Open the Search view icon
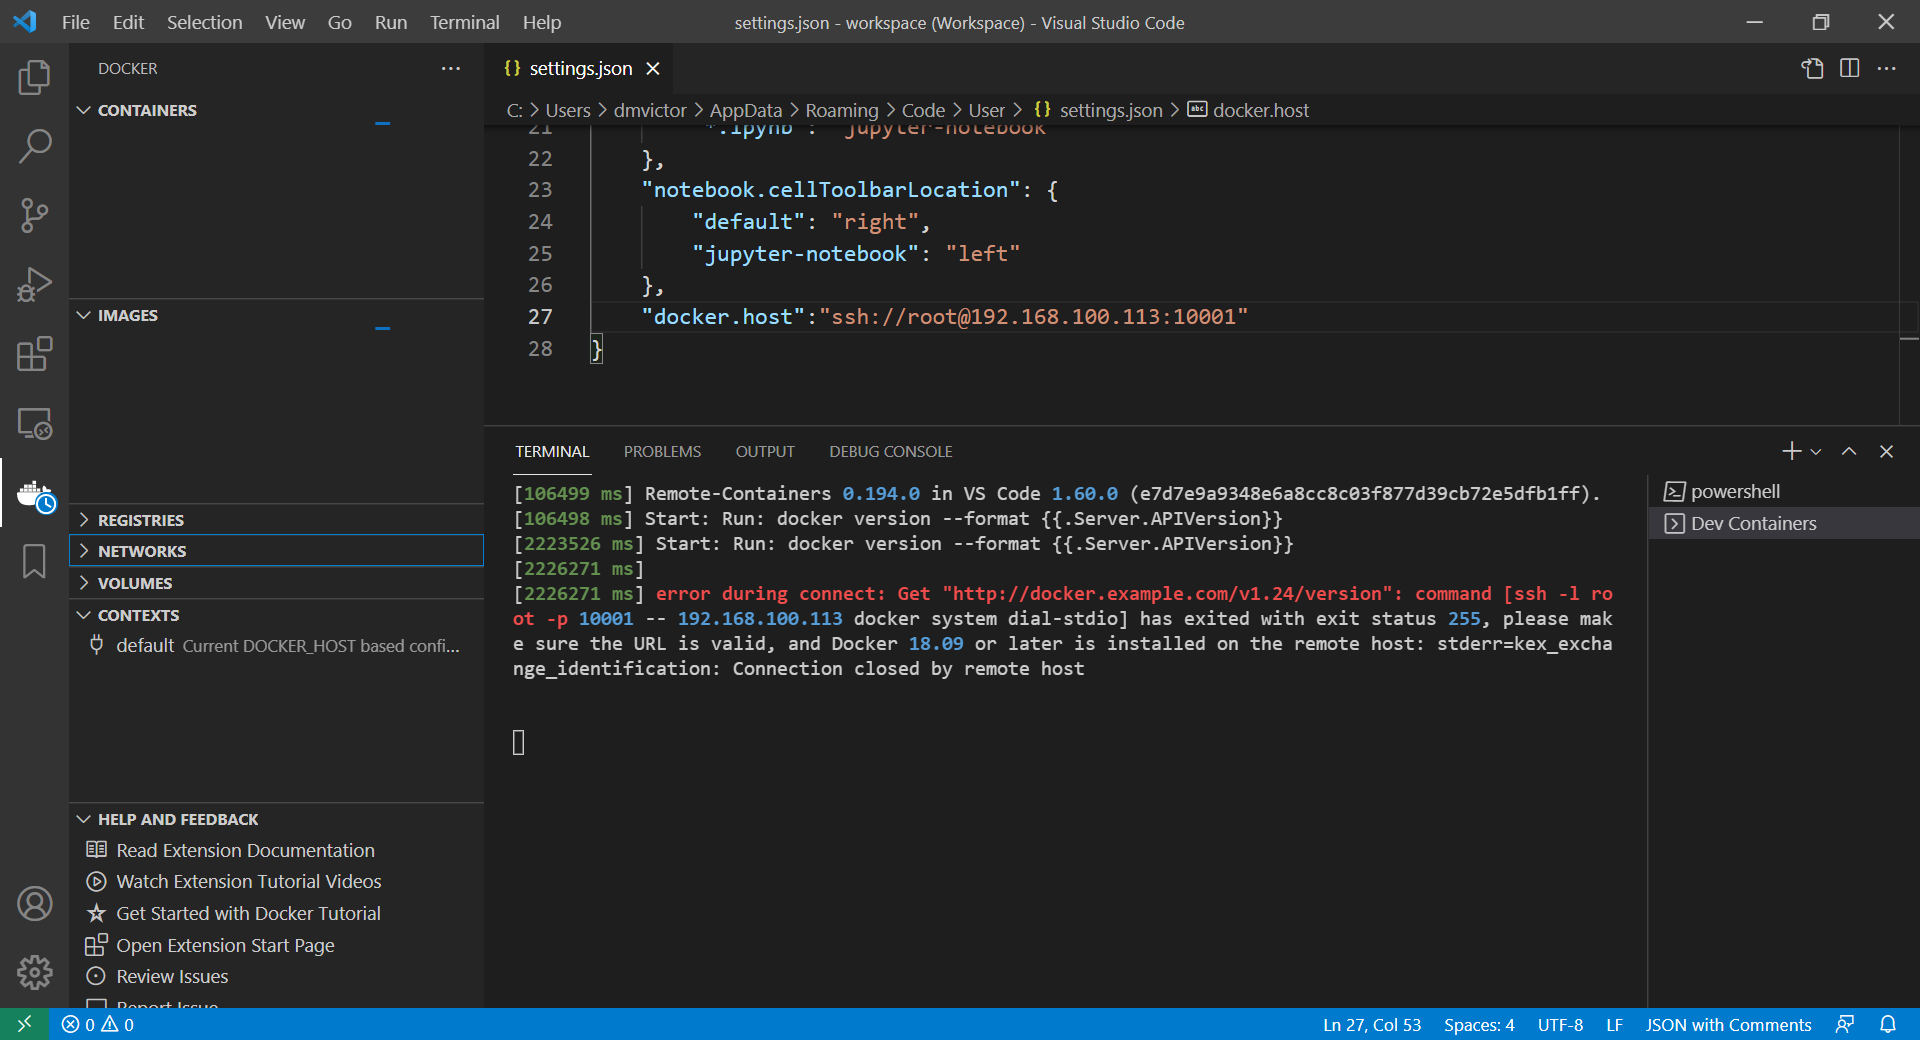The height and width of the screenshot is (1040, 1920). (x=34, y=146)
